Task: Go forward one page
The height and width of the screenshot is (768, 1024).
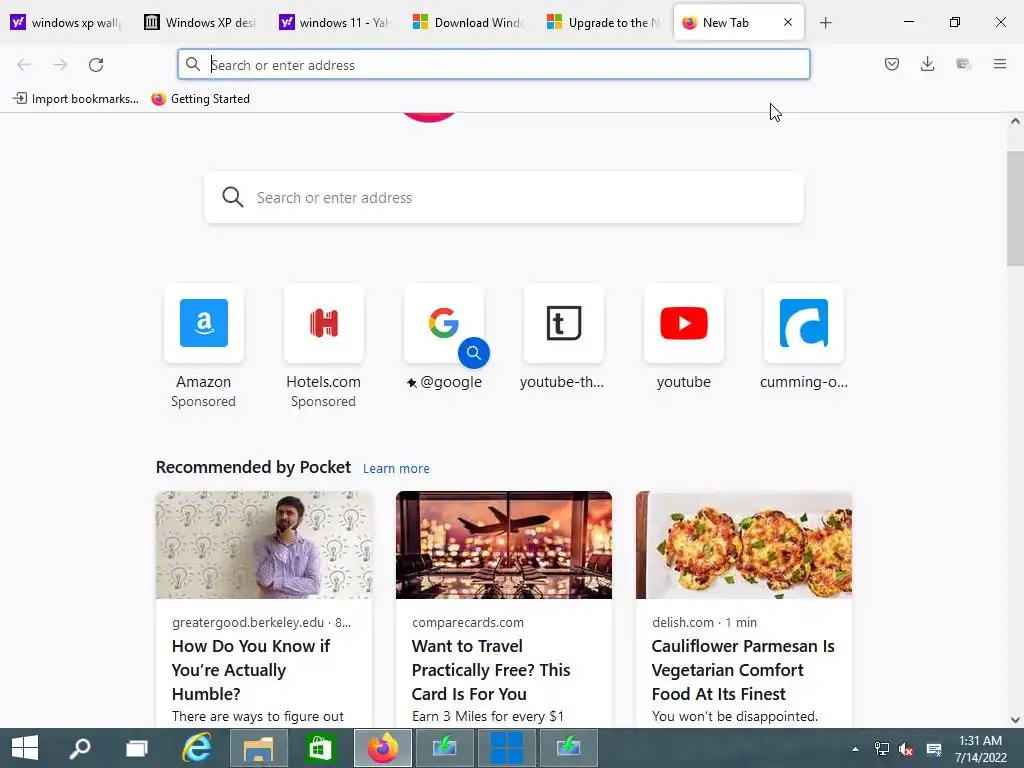Action: (x=60, y=65)
